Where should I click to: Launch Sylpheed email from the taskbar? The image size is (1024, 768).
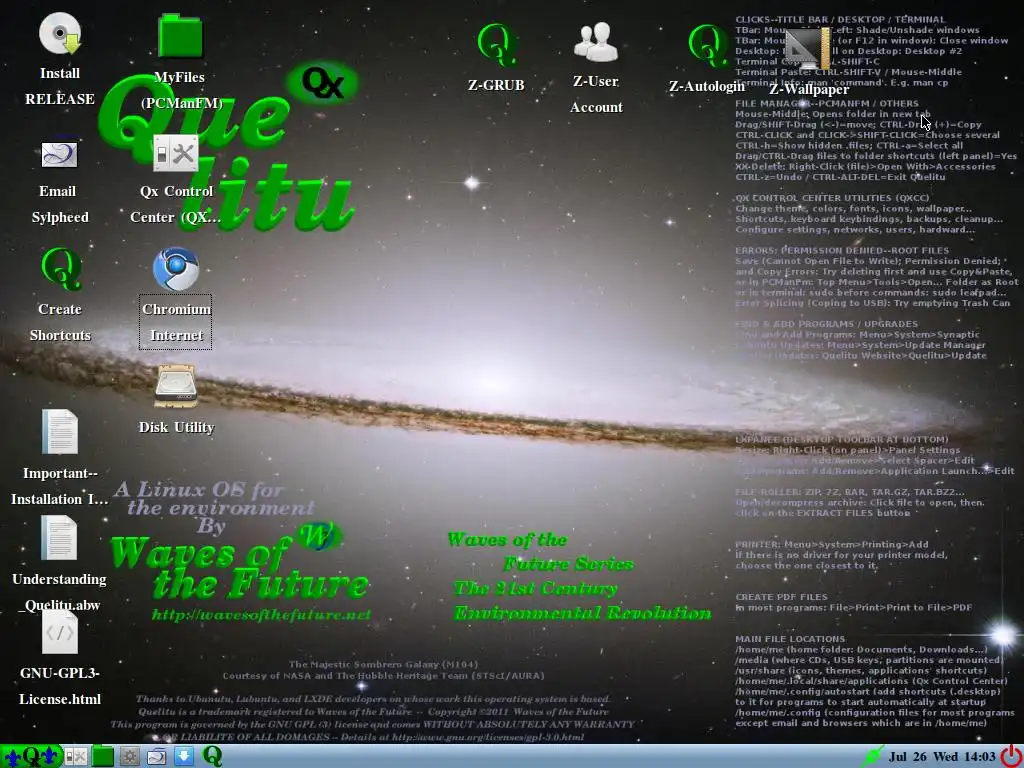pos(156,757)
